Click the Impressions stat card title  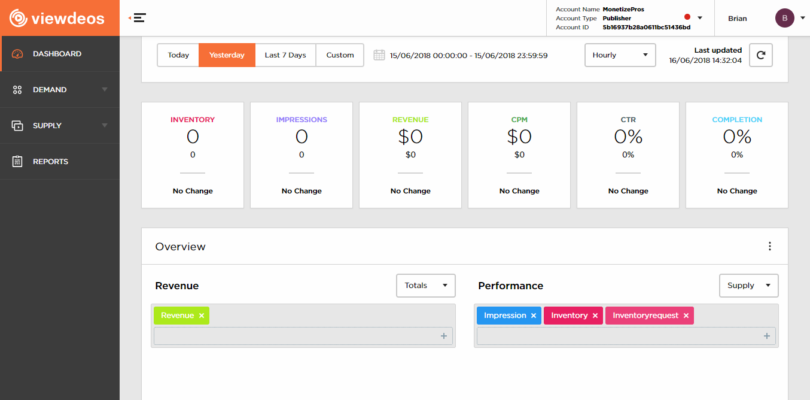[x=302, y=120]
